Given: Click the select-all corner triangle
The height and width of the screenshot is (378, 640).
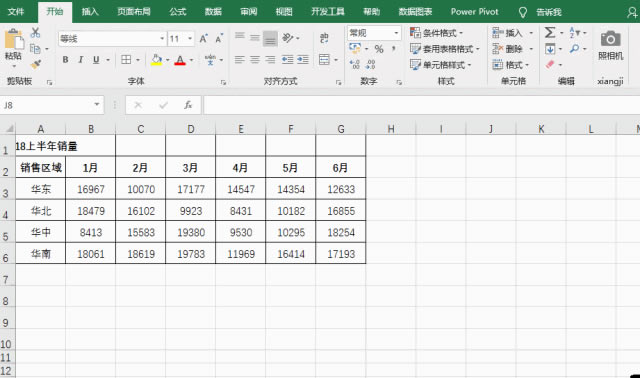Looking at the screenshot, I should click(9, 129).
